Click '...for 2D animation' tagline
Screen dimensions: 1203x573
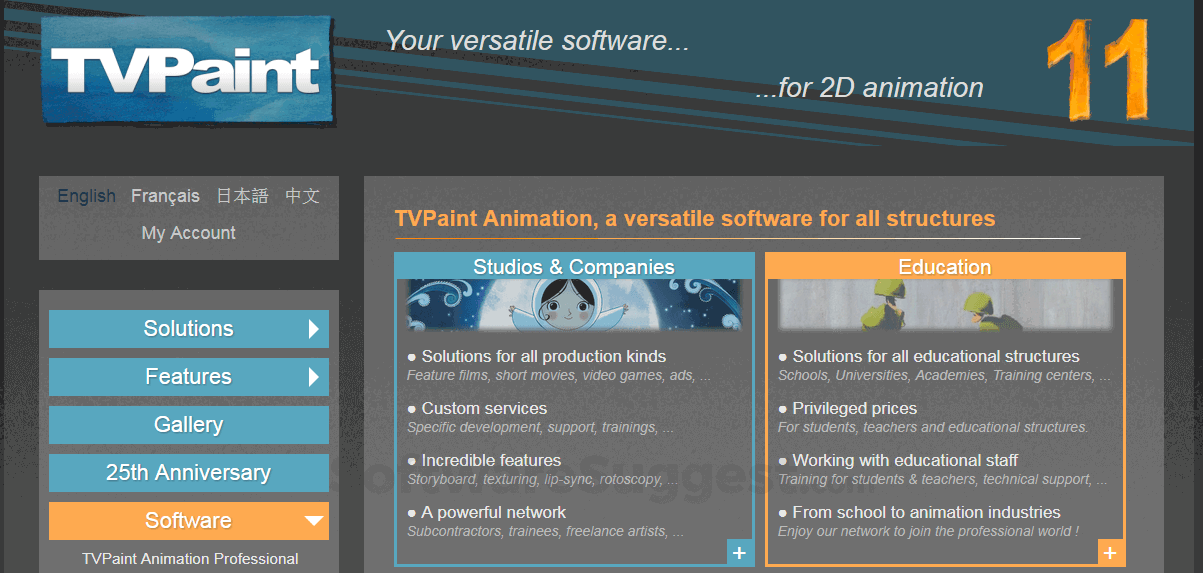[869, 88]
